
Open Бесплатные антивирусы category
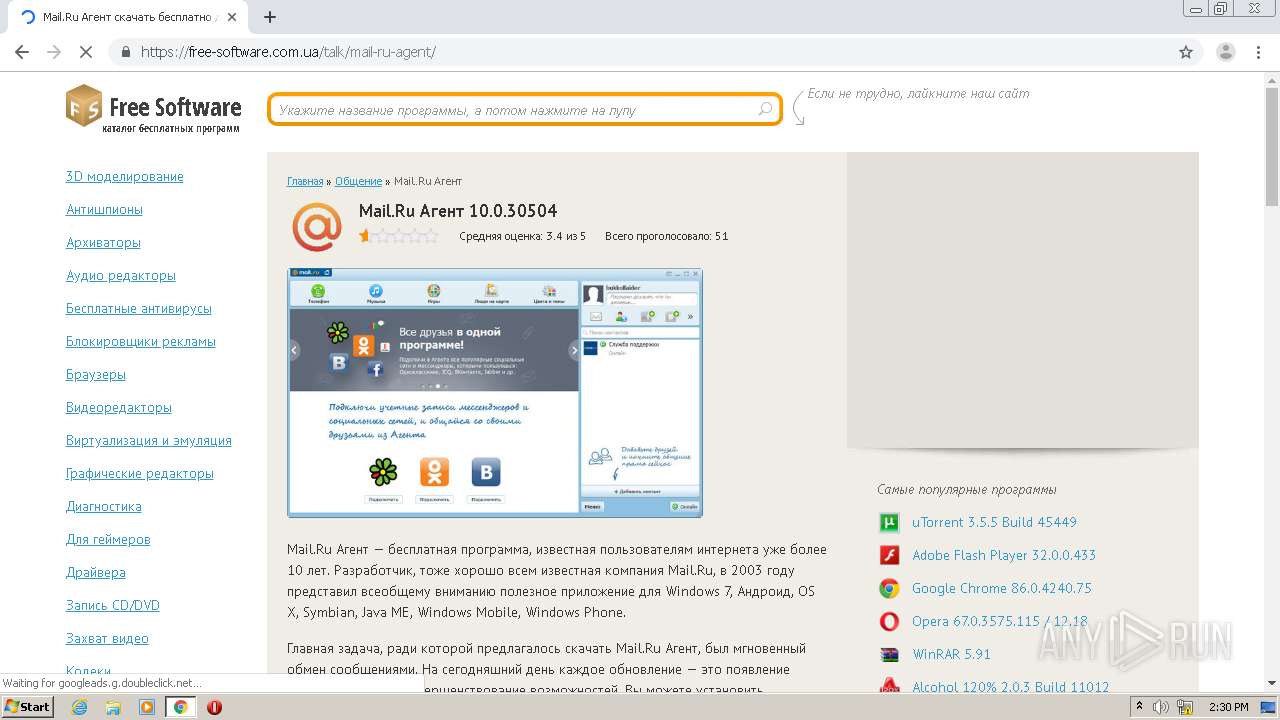point(139,308)
